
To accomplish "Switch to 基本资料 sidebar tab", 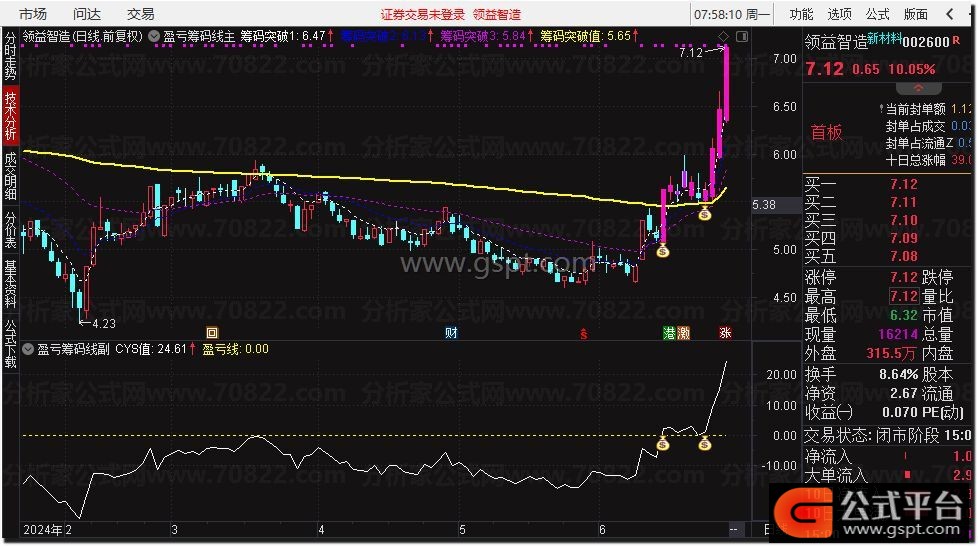I will tap(11, 284).
